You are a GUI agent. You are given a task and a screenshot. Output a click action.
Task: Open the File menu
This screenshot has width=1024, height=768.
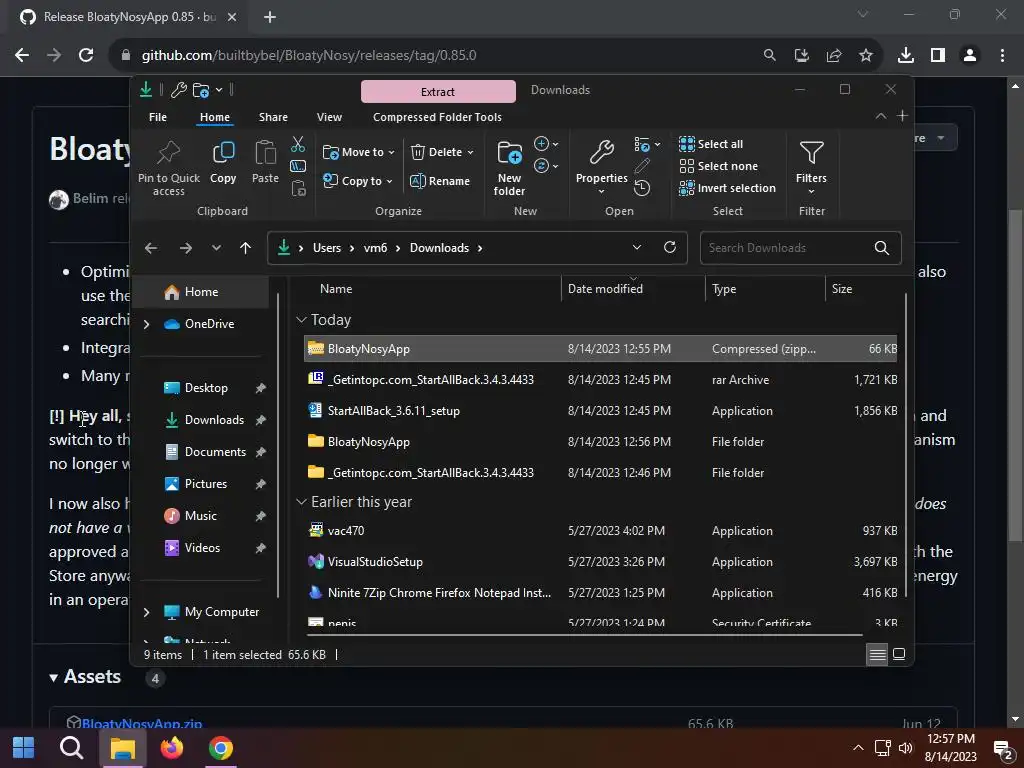click(x=158, y=117)
